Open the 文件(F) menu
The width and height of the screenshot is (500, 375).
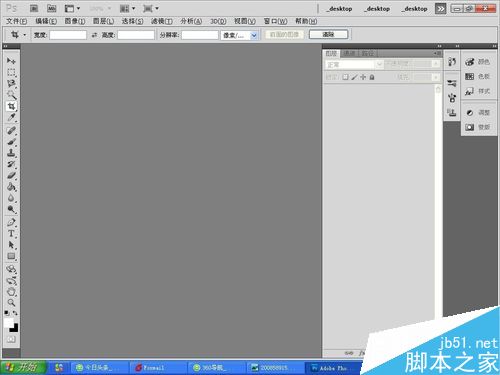17,21
